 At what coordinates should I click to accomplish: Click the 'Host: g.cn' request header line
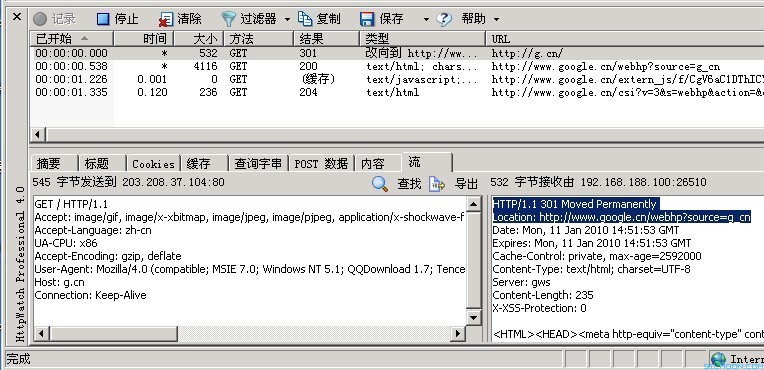(59, 282)
